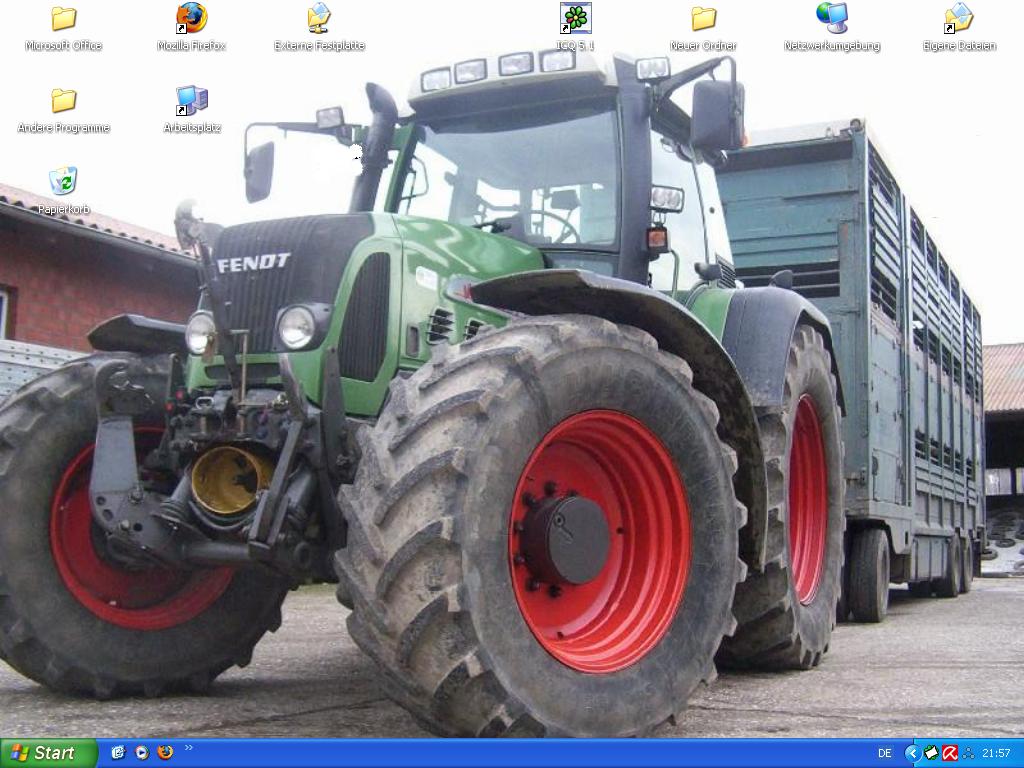Open the DE language bar selector
This screenshot has width=1024, height=768.
point(884,753)
